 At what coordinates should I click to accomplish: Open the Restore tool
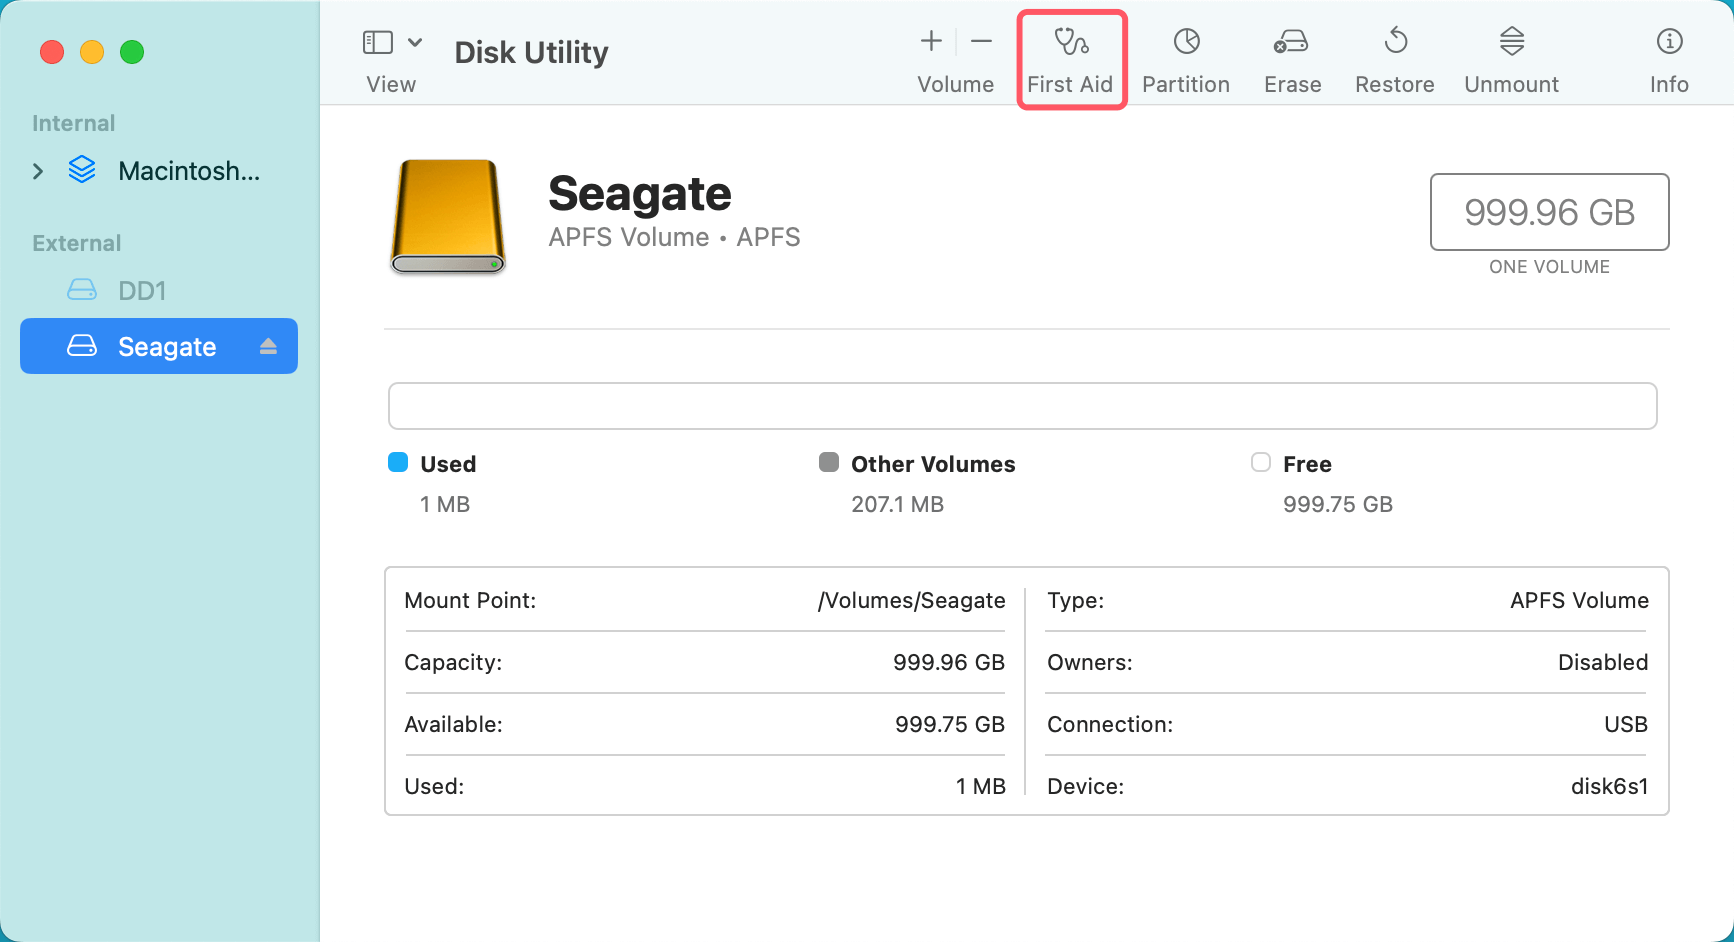click(x=1394, y=58)
